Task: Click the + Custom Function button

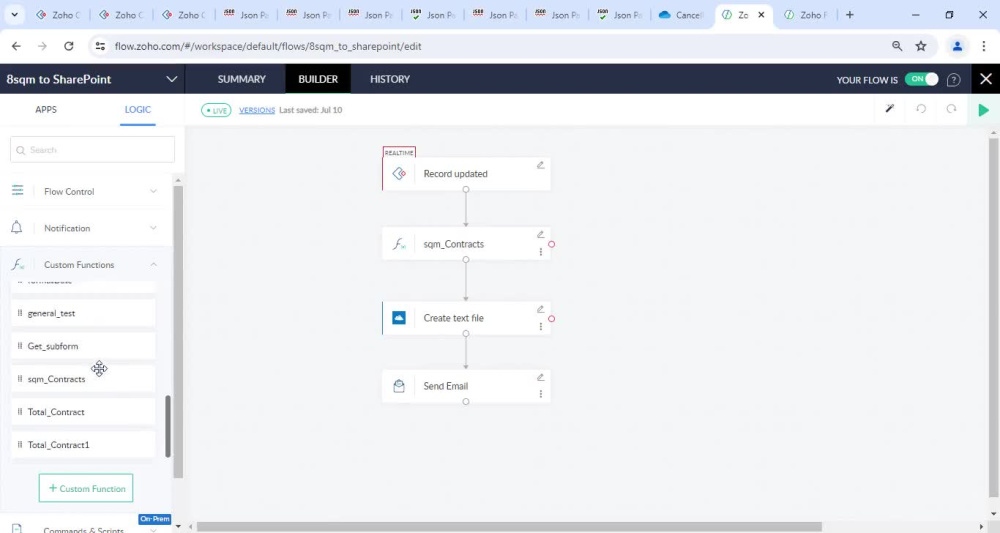Action: [x=86, y=488]
